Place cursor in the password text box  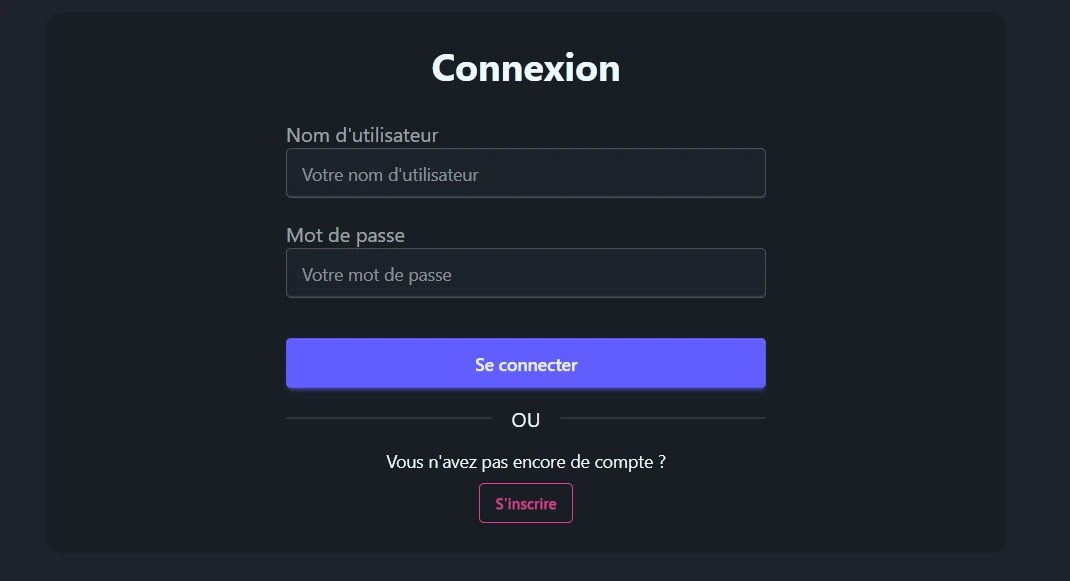600,274
